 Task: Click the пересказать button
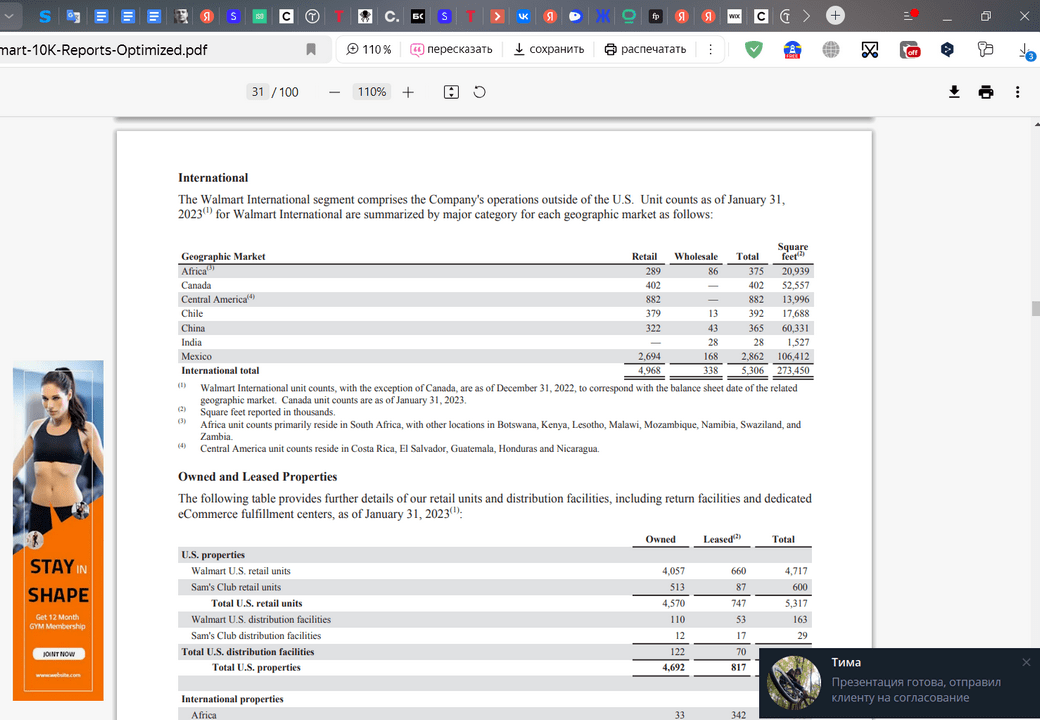click(x=451, y=49)
